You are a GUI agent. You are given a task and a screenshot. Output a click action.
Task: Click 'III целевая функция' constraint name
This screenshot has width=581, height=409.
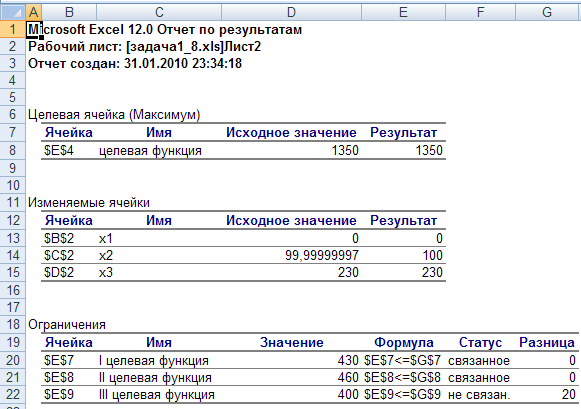click(x=157, y=395)
